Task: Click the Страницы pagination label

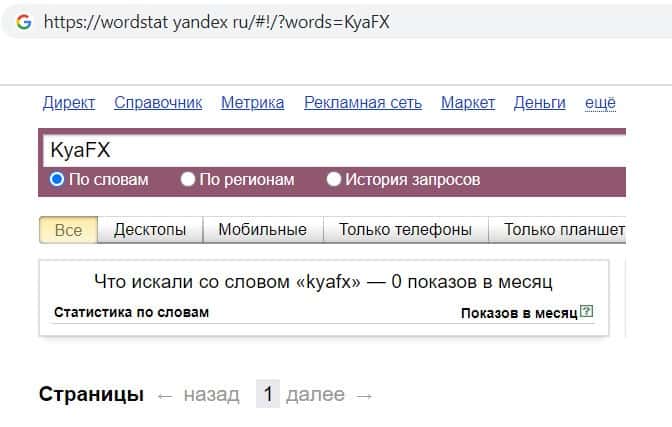Action: click(91, 395)
